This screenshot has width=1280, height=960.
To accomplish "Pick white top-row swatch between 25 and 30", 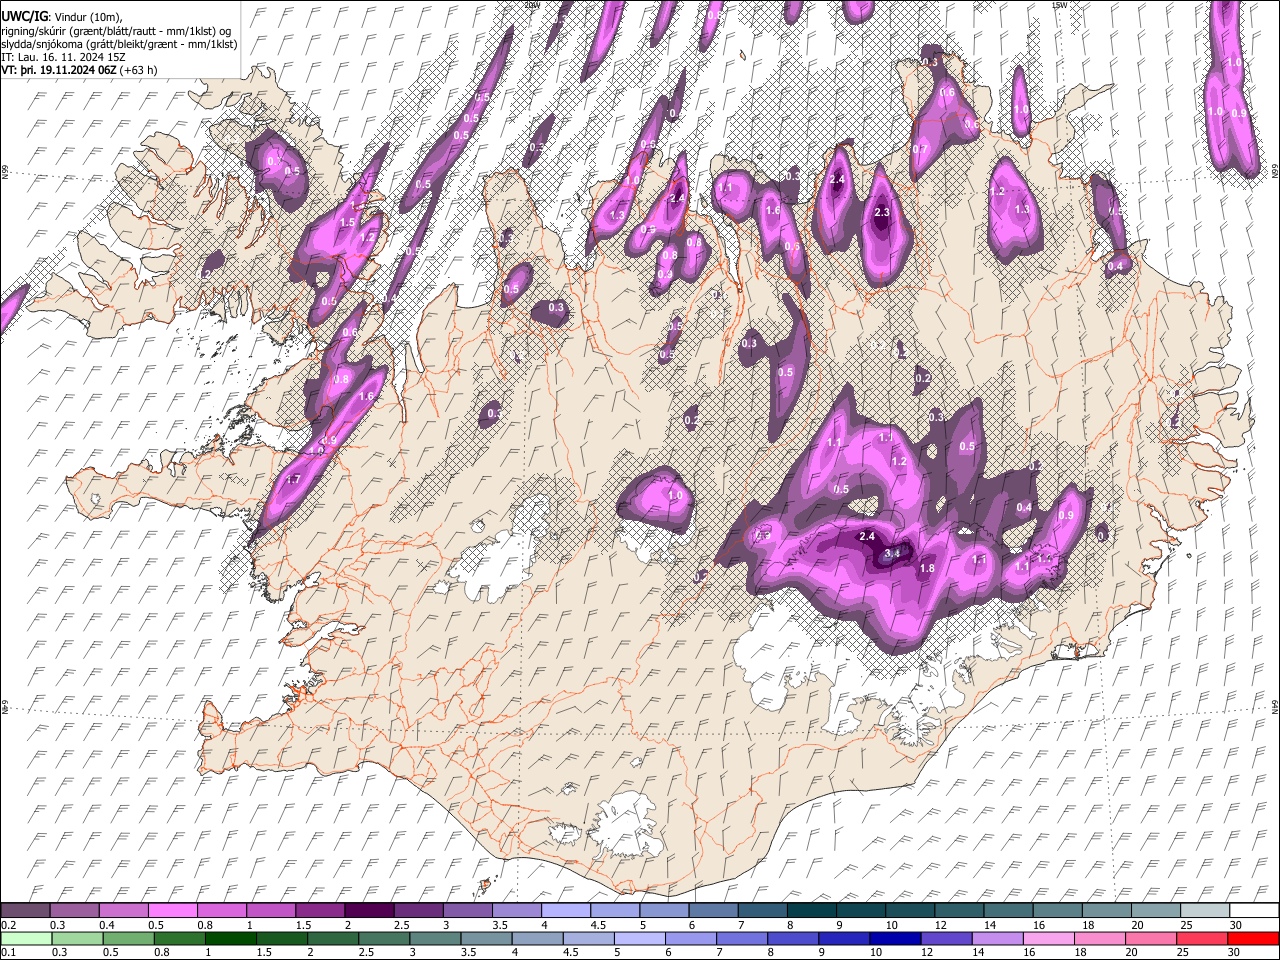I will (1205, 910).
